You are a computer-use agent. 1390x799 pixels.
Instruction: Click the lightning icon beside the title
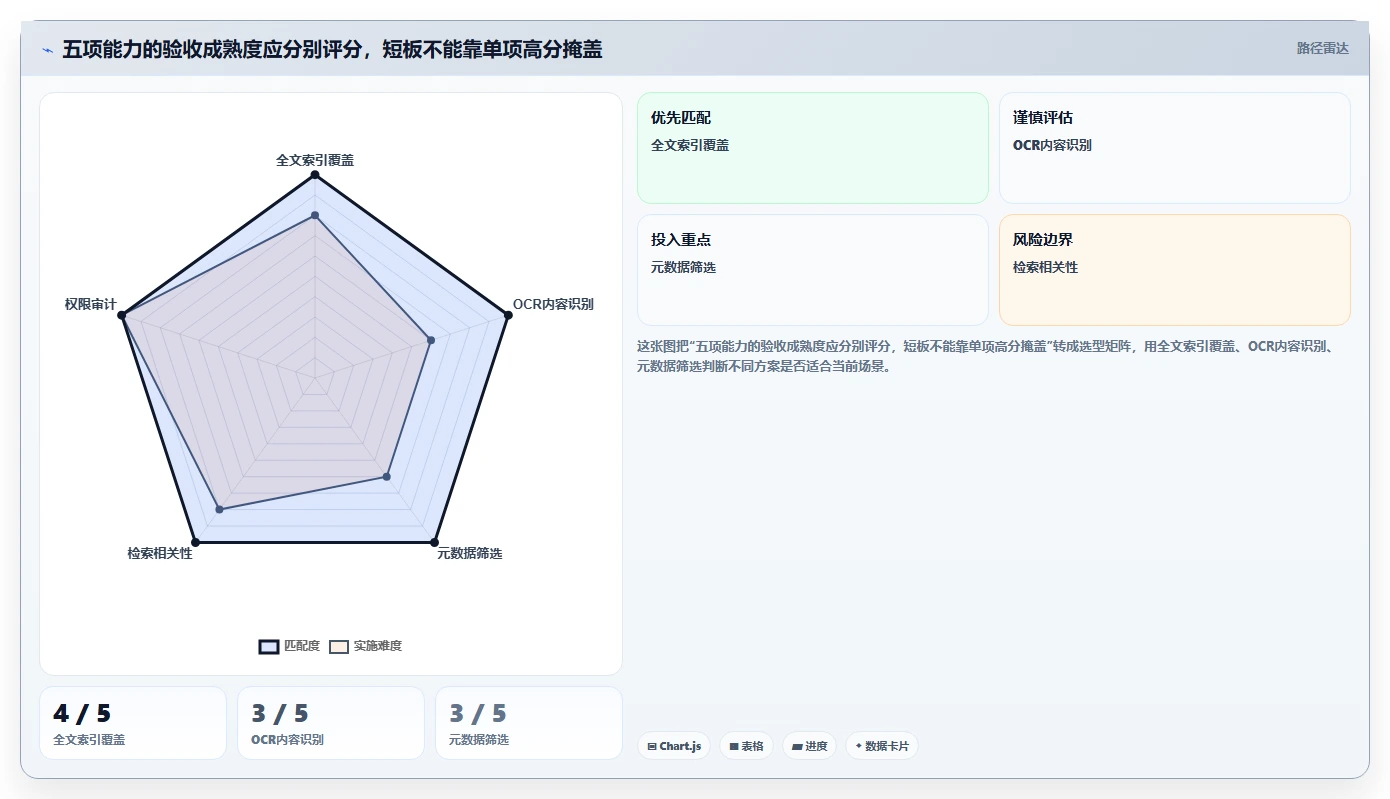coord(47,49)
